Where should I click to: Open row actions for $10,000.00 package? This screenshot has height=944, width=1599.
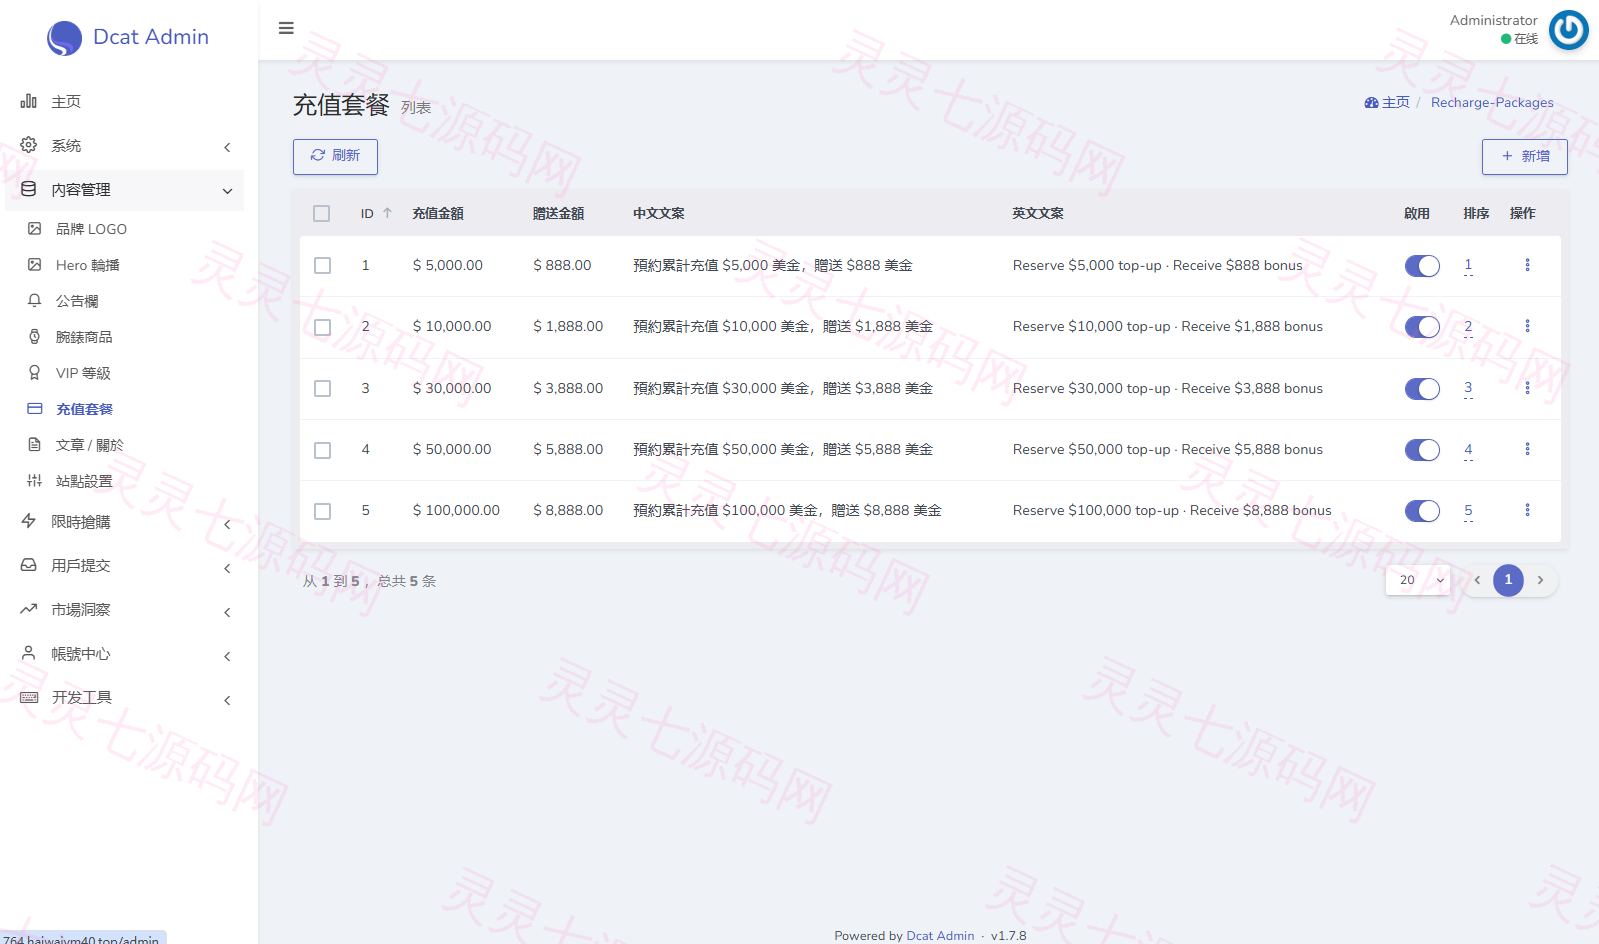click(1527, 326)
